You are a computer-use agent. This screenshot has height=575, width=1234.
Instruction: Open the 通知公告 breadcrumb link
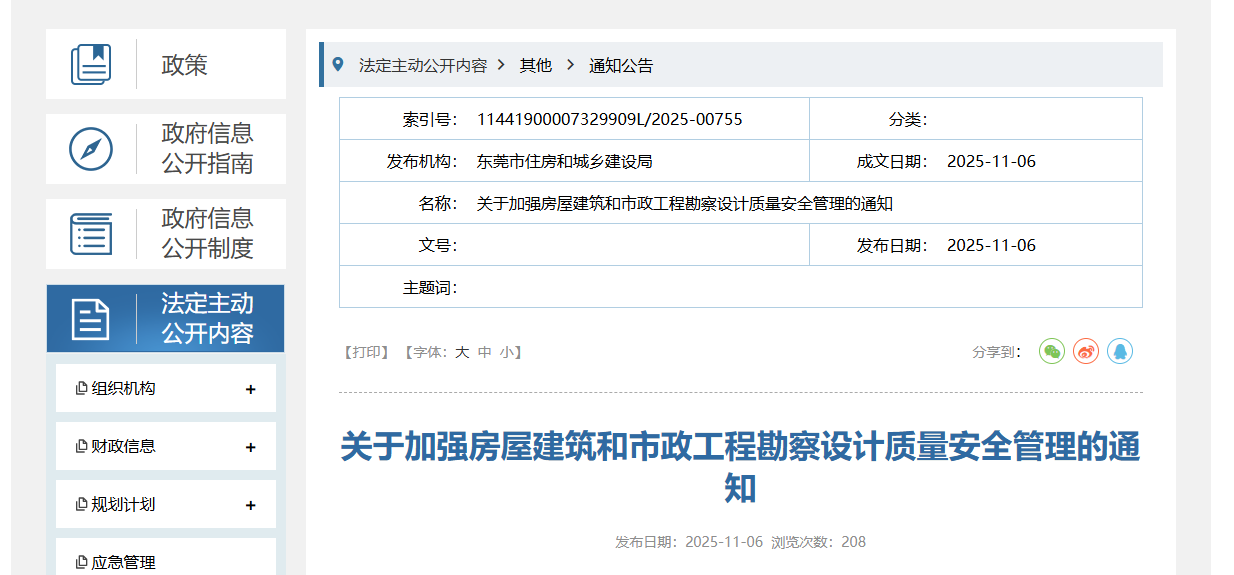click(621, 66)
